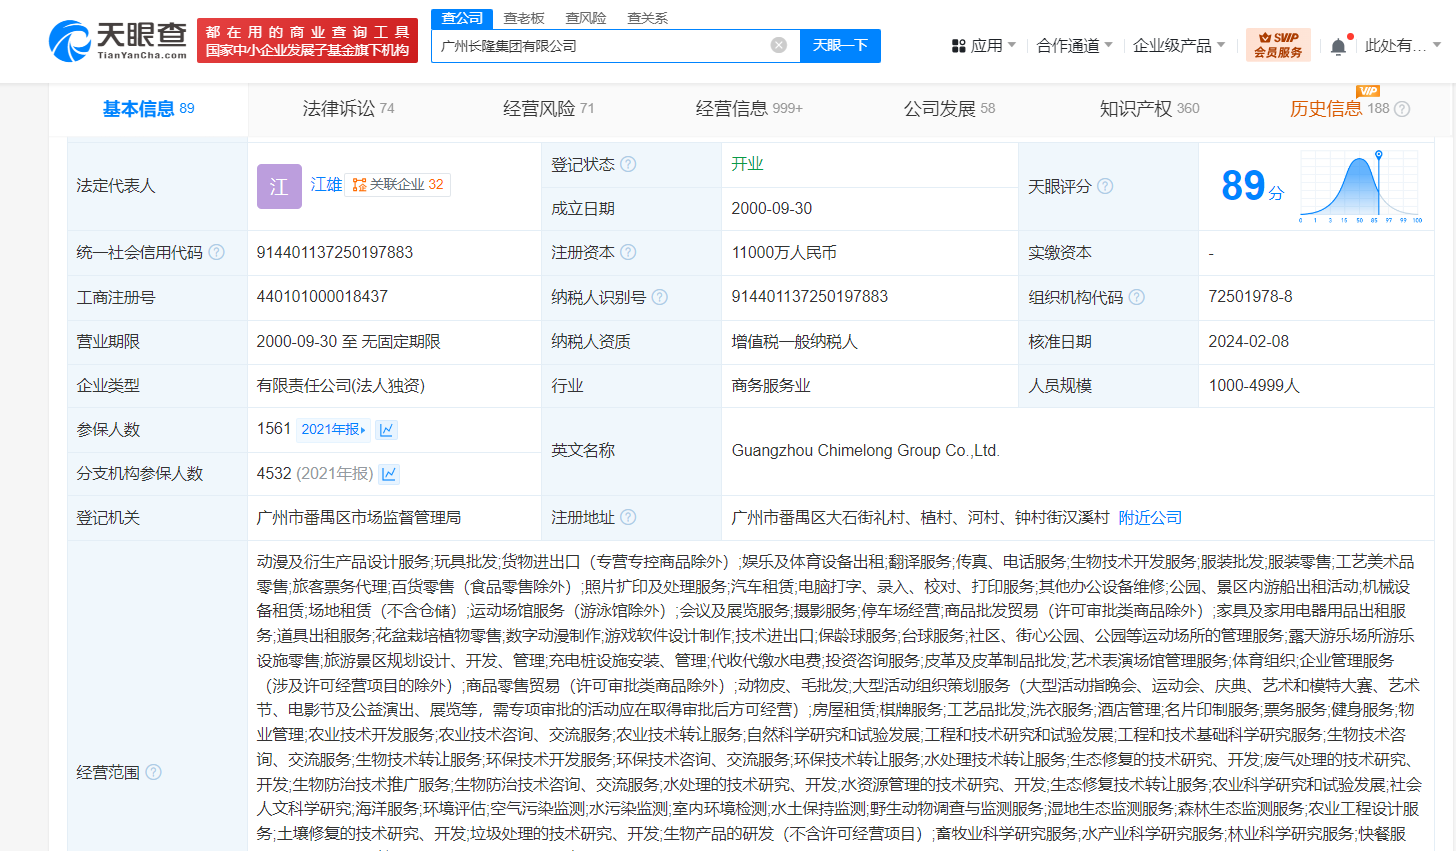
Task: Open the TianYanCha logo homepage
Action: (x=118, y=40)
